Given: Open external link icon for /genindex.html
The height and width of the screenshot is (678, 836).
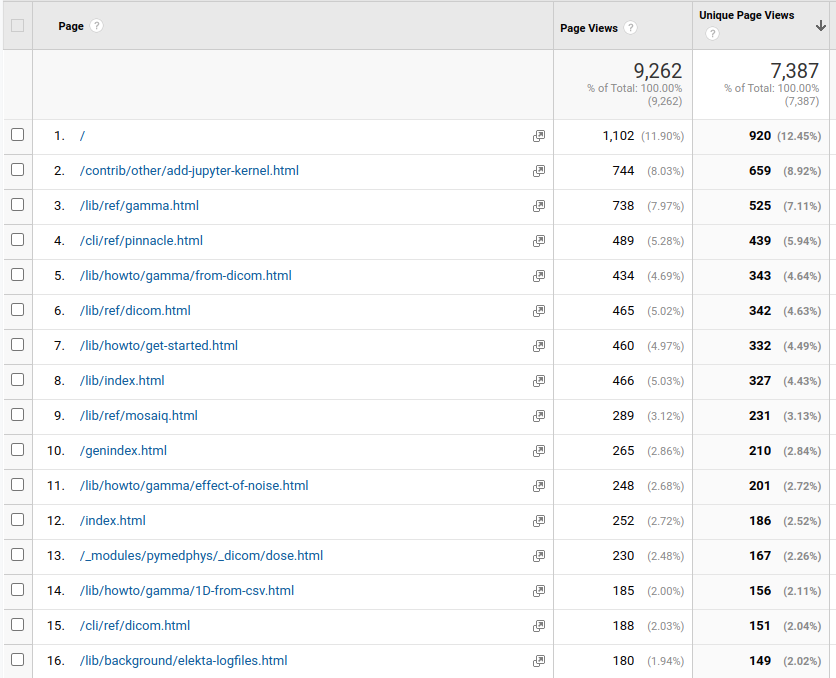Looking at the screenshot, I should pyautogui.click(x=539, y=451).
